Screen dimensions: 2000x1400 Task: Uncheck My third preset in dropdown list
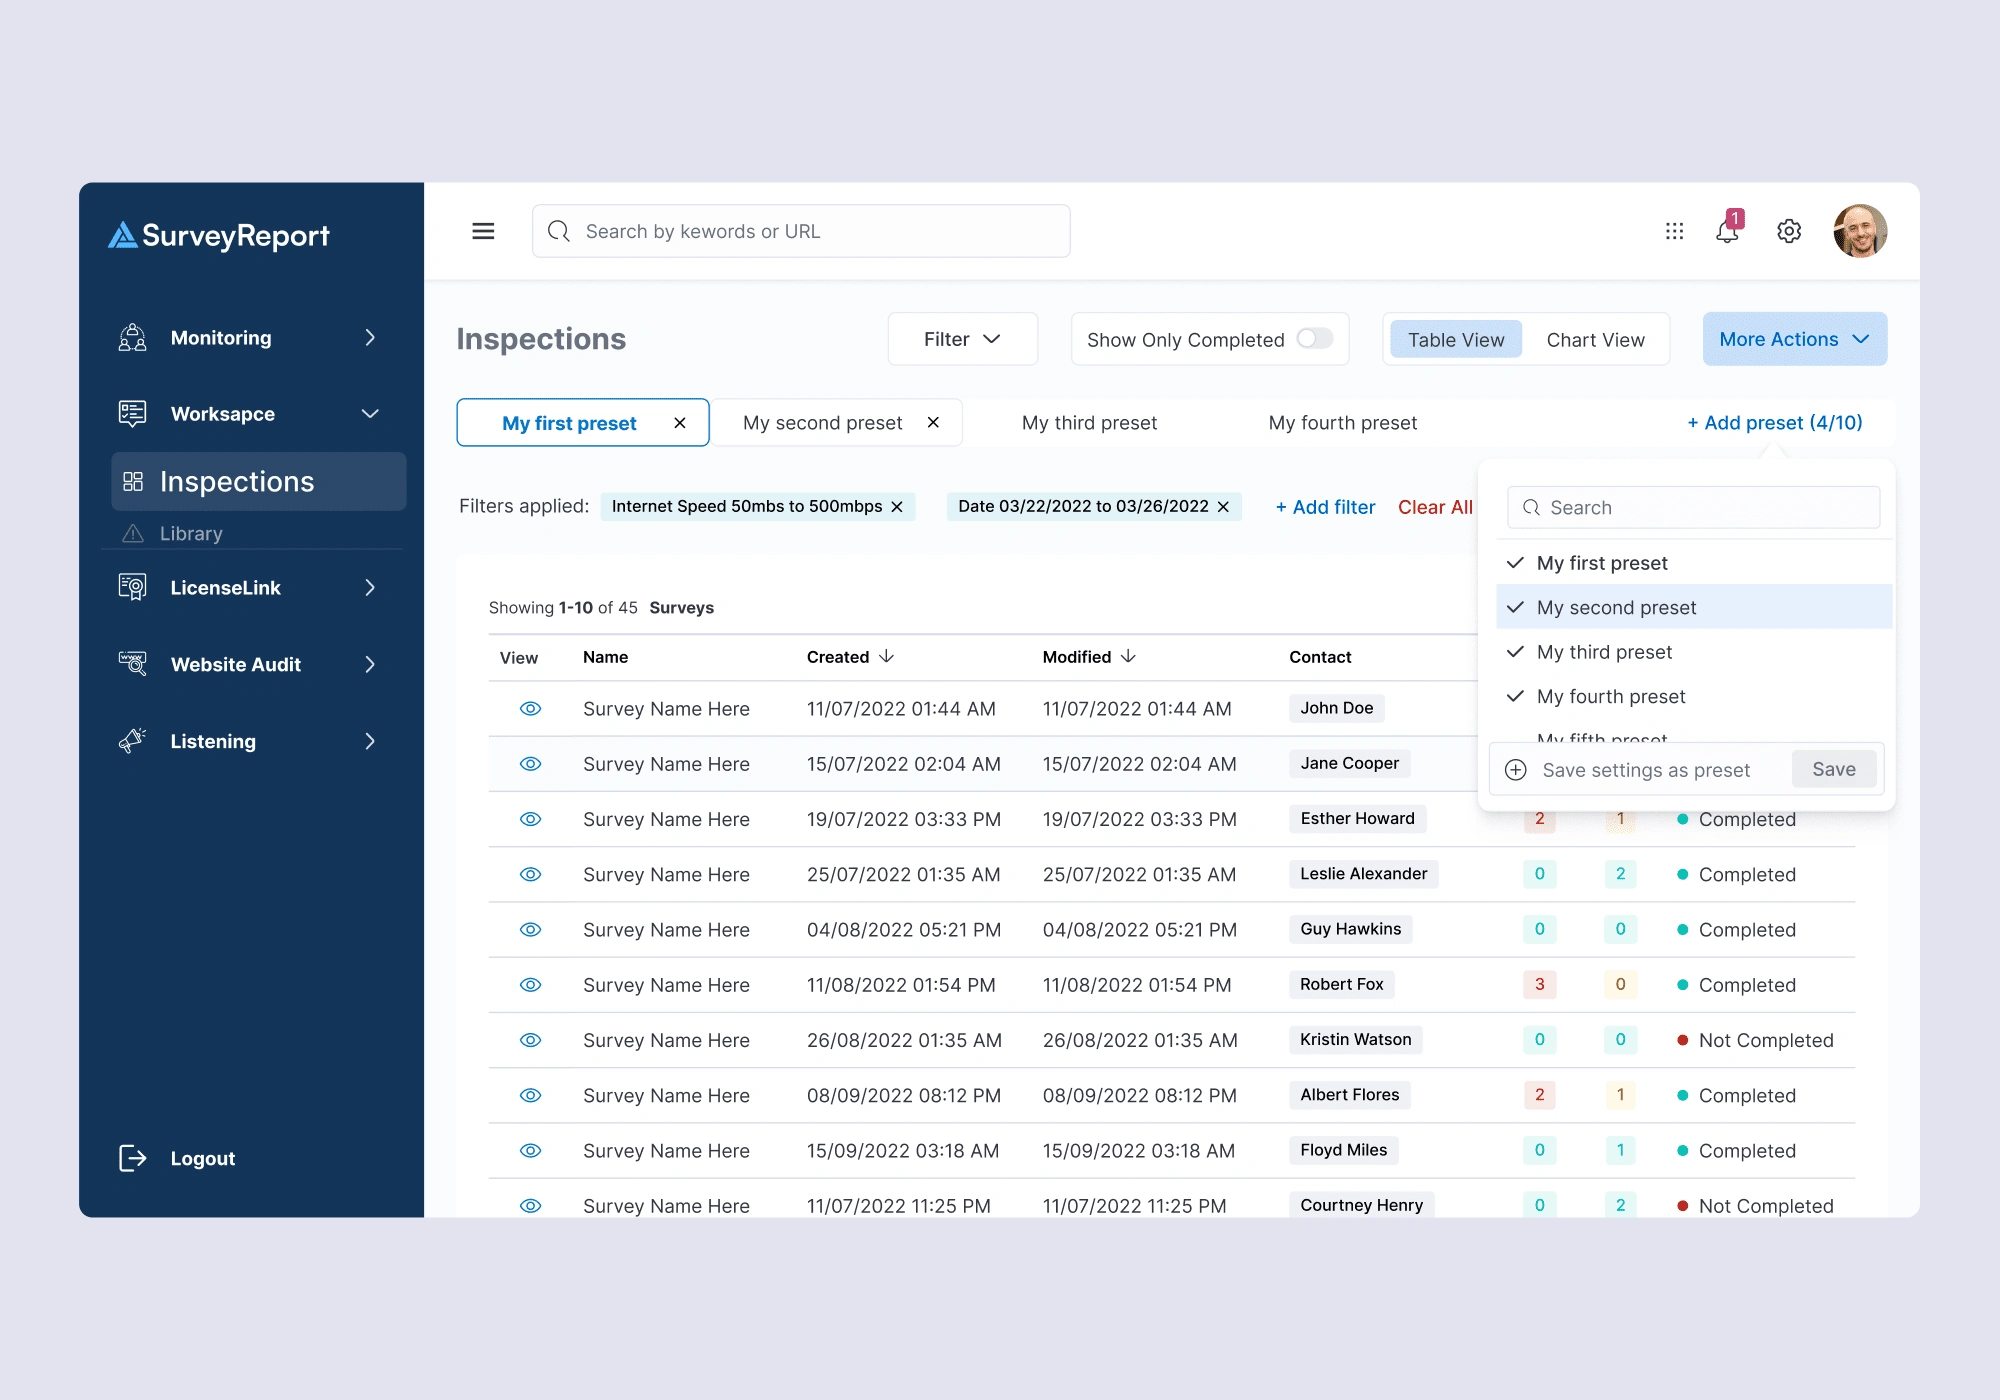tap(1694, 652)
